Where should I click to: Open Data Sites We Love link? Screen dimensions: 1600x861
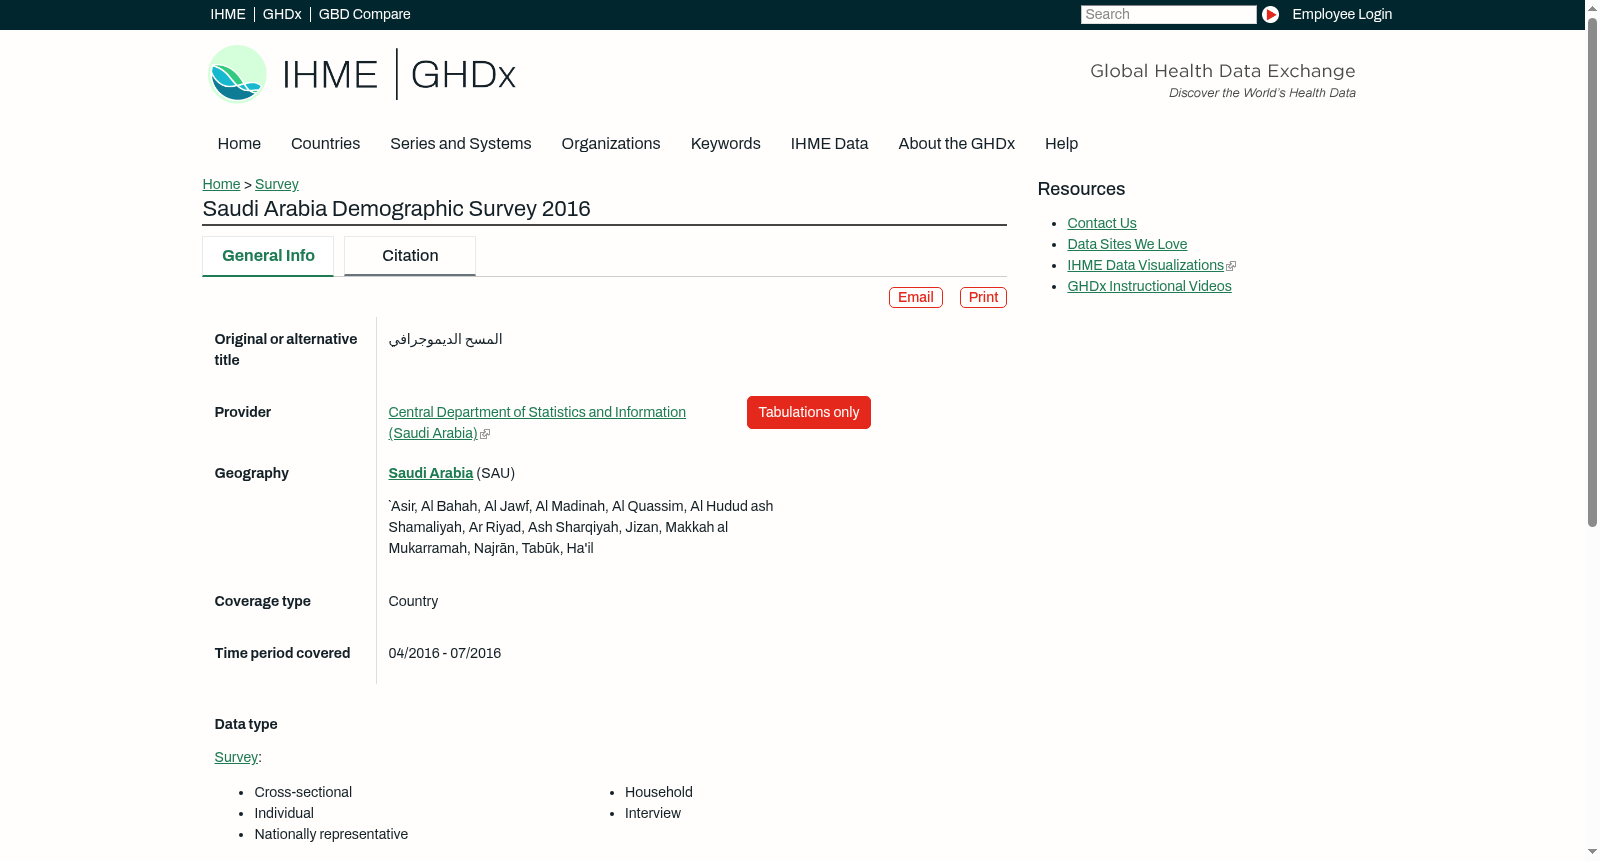1127,244
